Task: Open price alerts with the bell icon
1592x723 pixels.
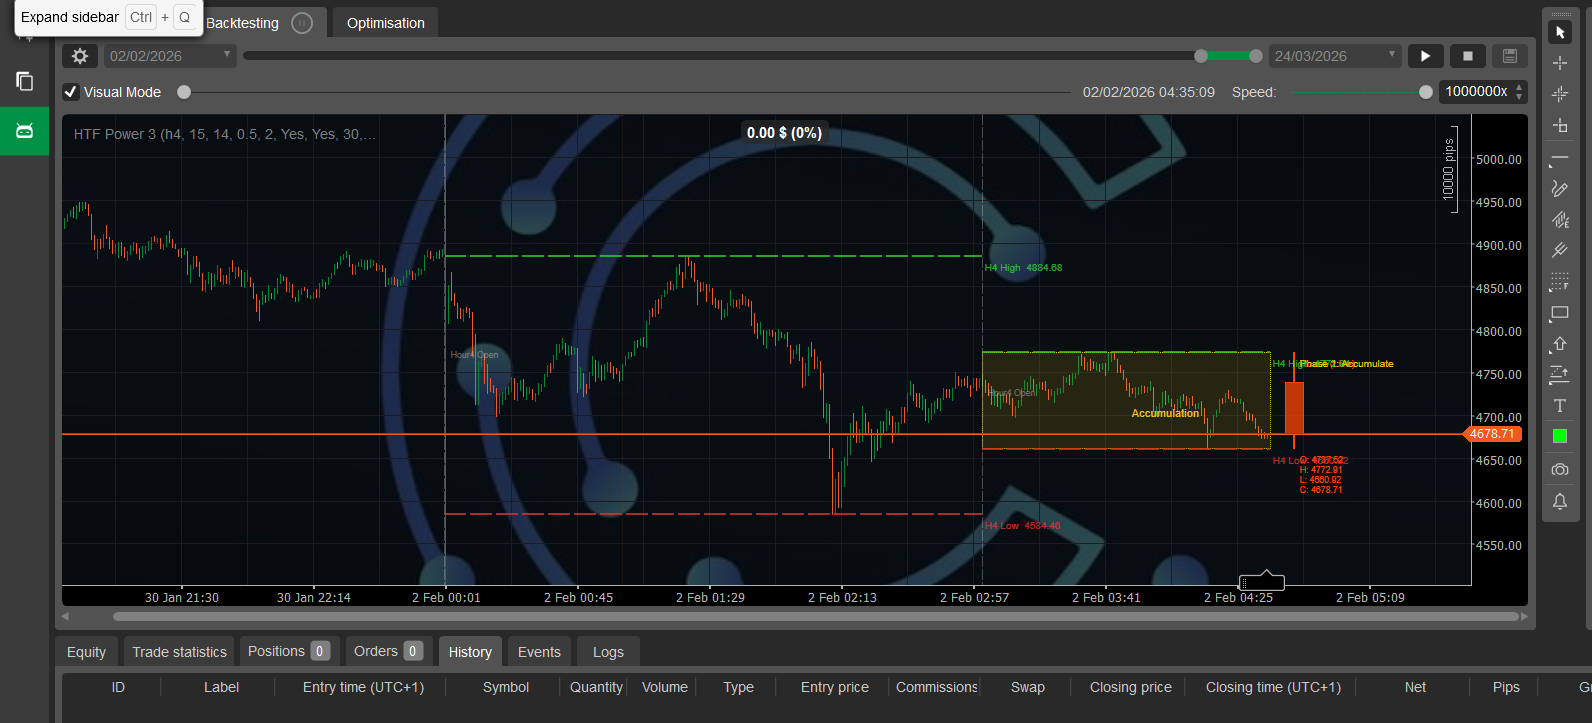Action: pyautogui.click(x=1559, y=501)
